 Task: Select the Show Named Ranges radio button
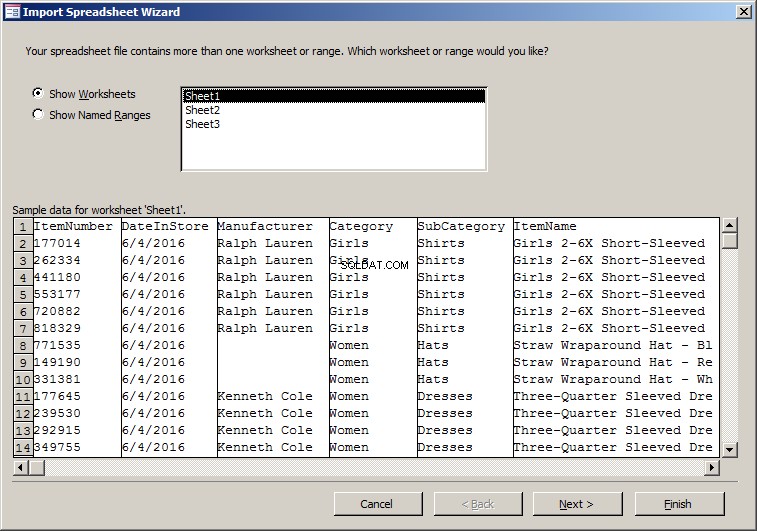pos(38,114)
